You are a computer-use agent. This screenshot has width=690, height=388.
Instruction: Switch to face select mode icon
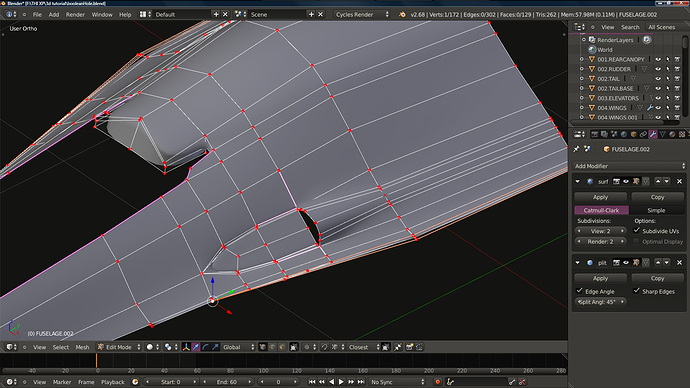pos(282,347)
